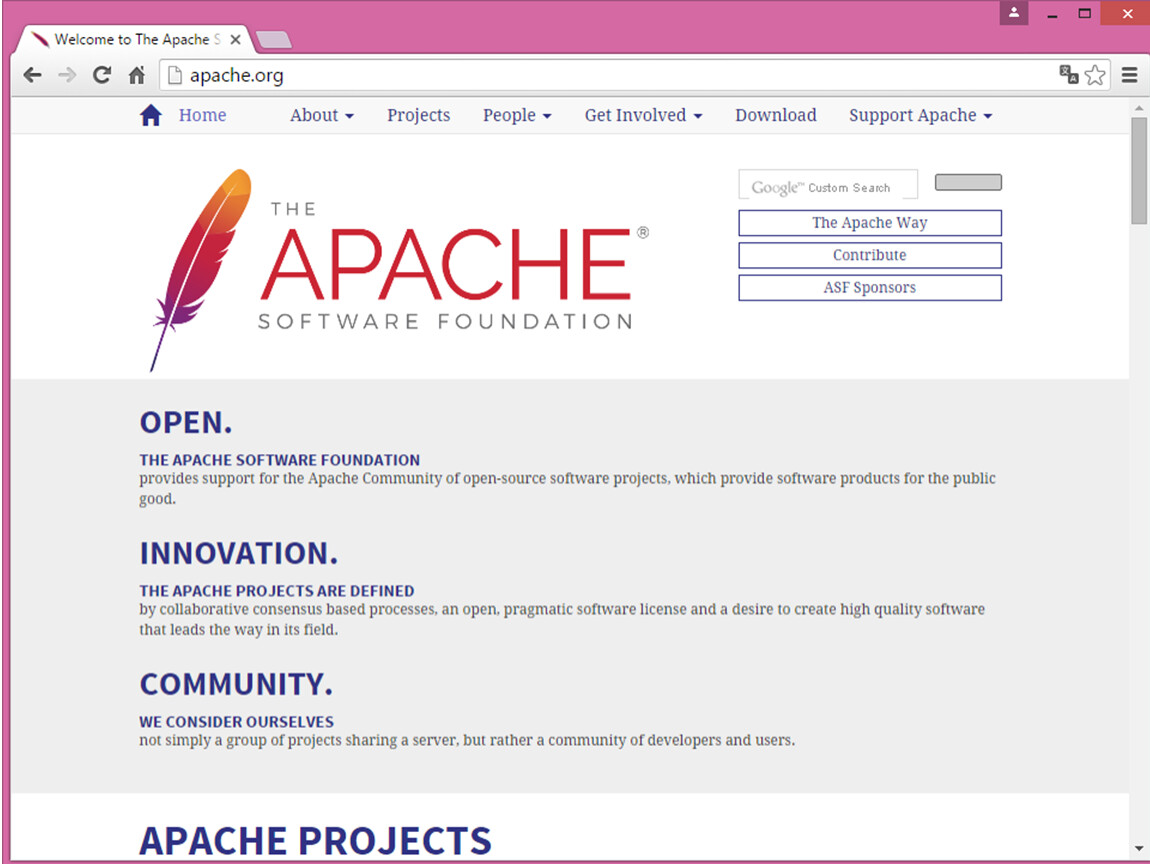The image size is (1150, 864).
Task: Expand the About dropdown menu
Action: coord(321,116)
